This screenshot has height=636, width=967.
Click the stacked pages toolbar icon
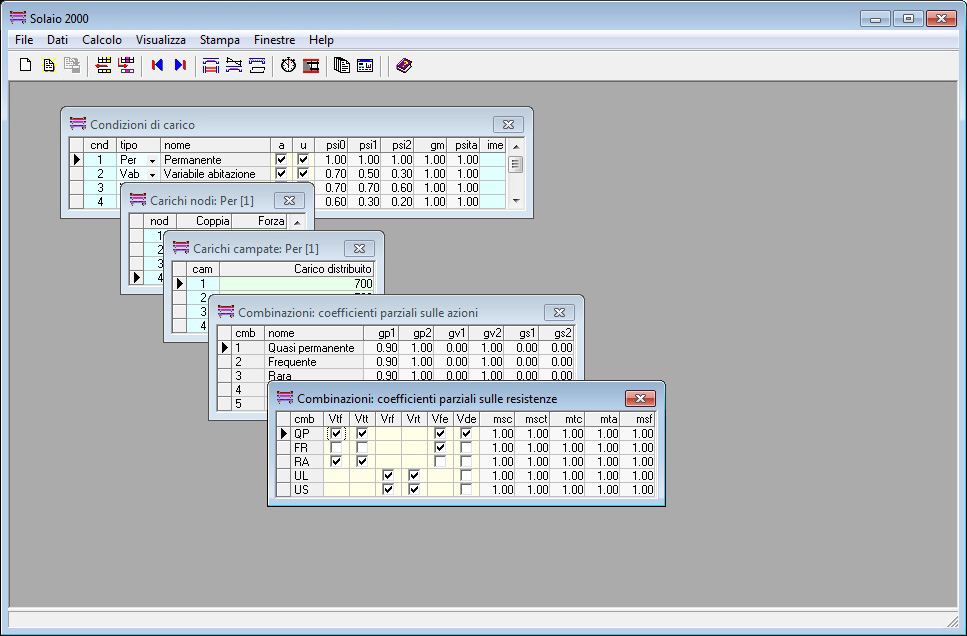[342, 65]
